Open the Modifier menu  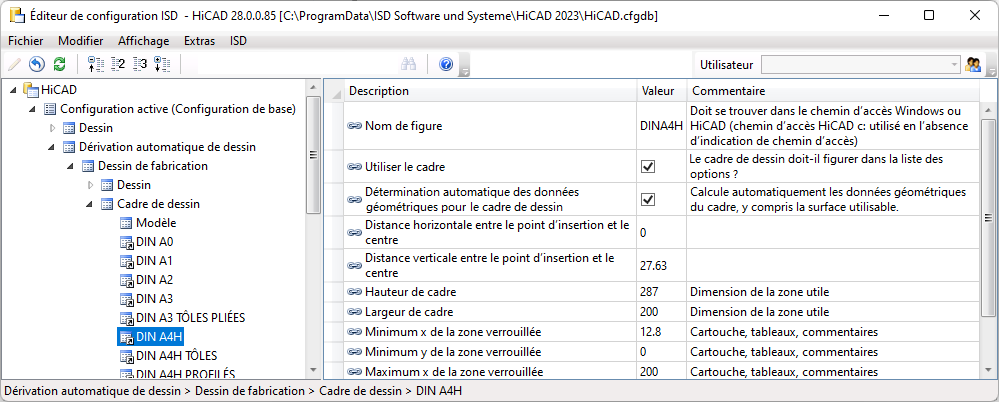pos(81,41)
